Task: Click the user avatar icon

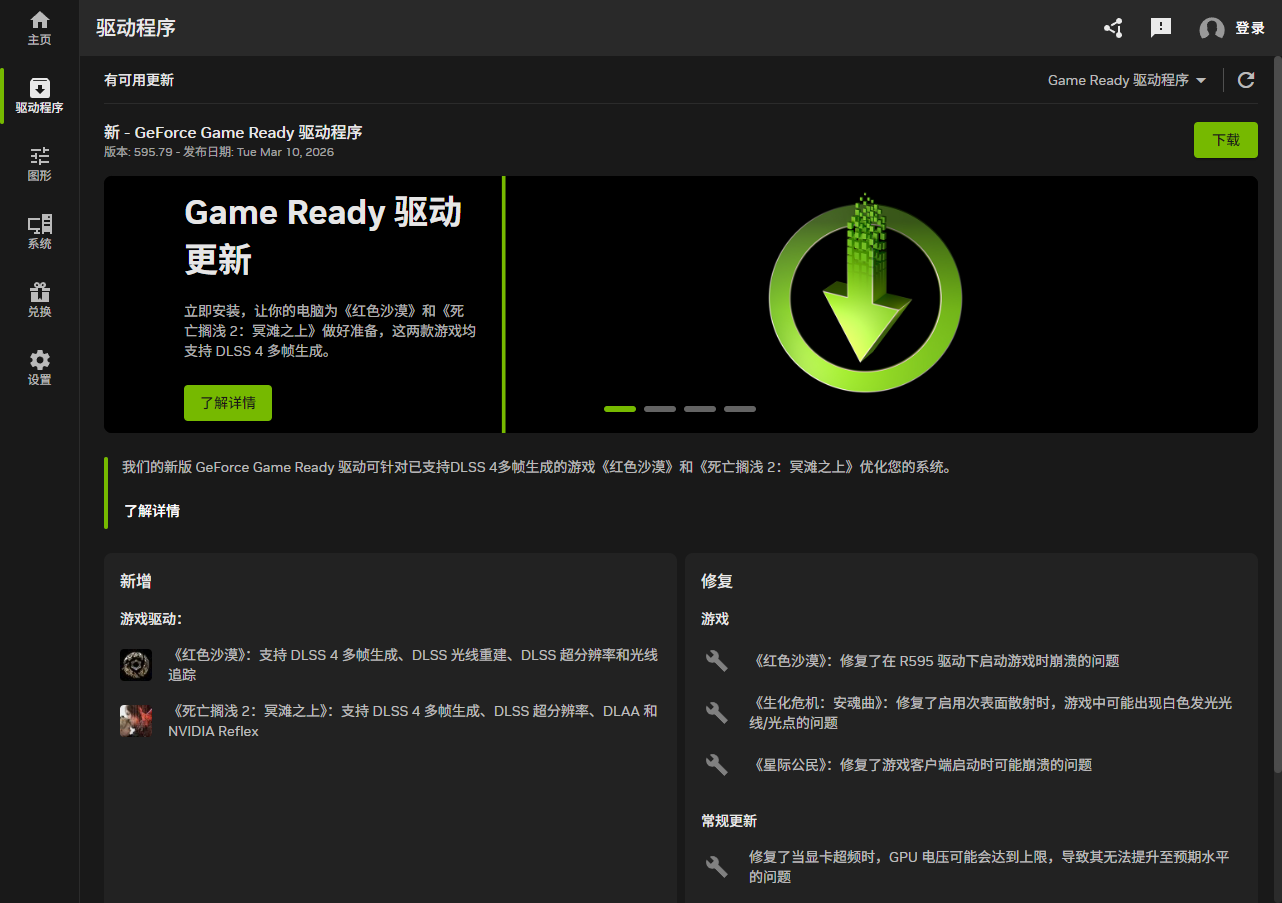Action: click(x=1211, y=29)
